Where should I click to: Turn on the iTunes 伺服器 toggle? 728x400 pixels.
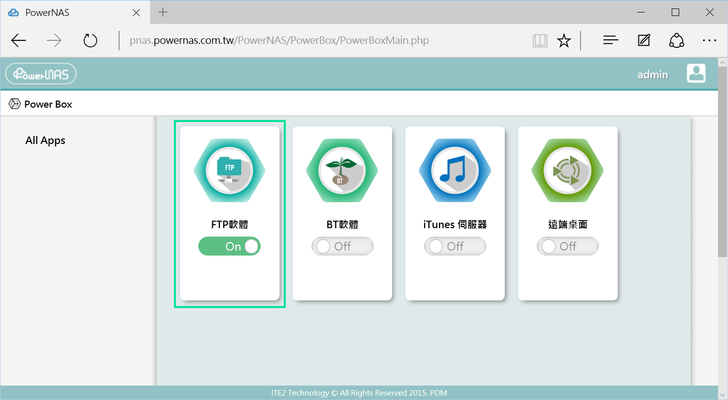pyautogui.click(x=455, y=246)
